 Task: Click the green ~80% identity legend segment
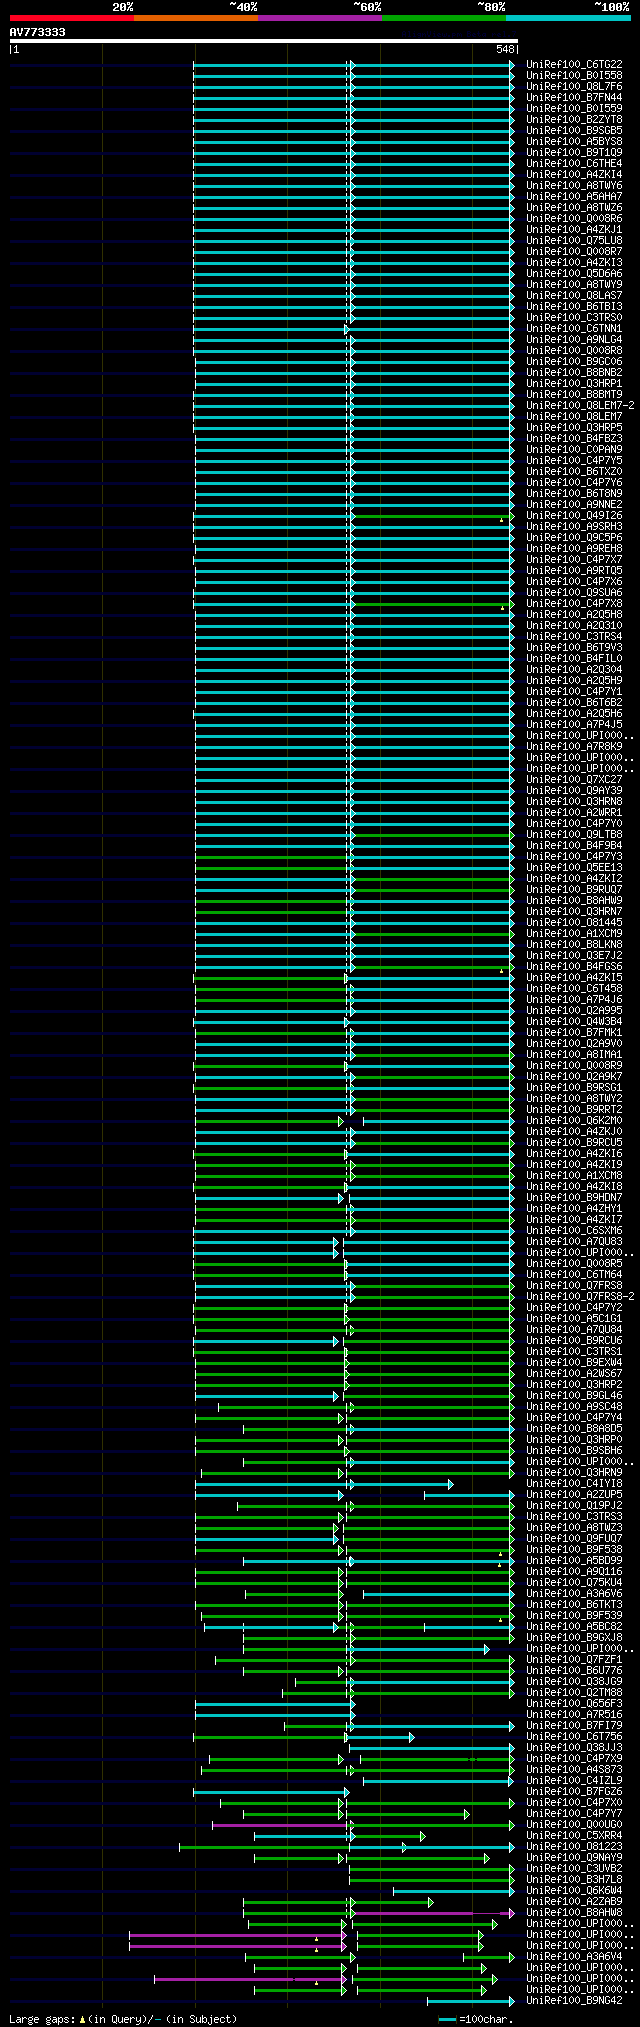coord(444,17)
